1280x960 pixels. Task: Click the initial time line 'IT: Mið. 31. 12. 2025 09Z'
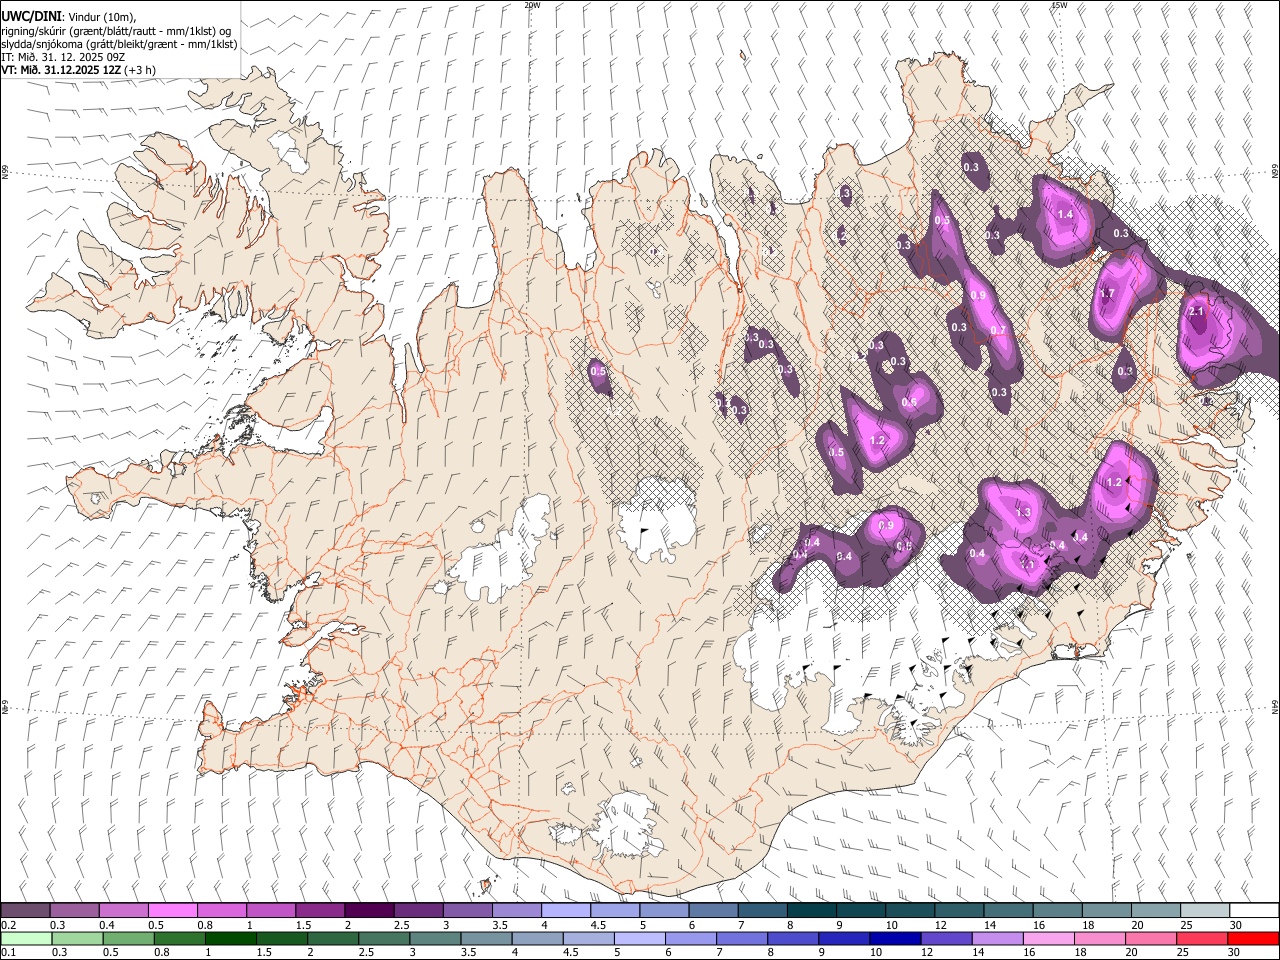point(63,57)
